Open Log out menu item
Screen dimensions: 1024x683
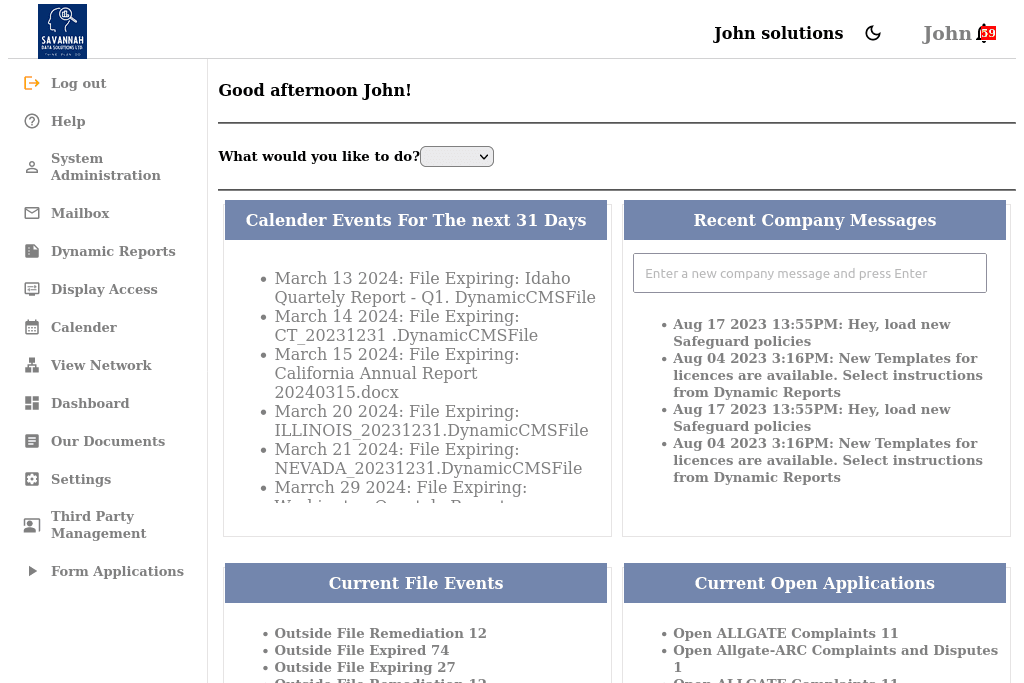click(78, 83)
